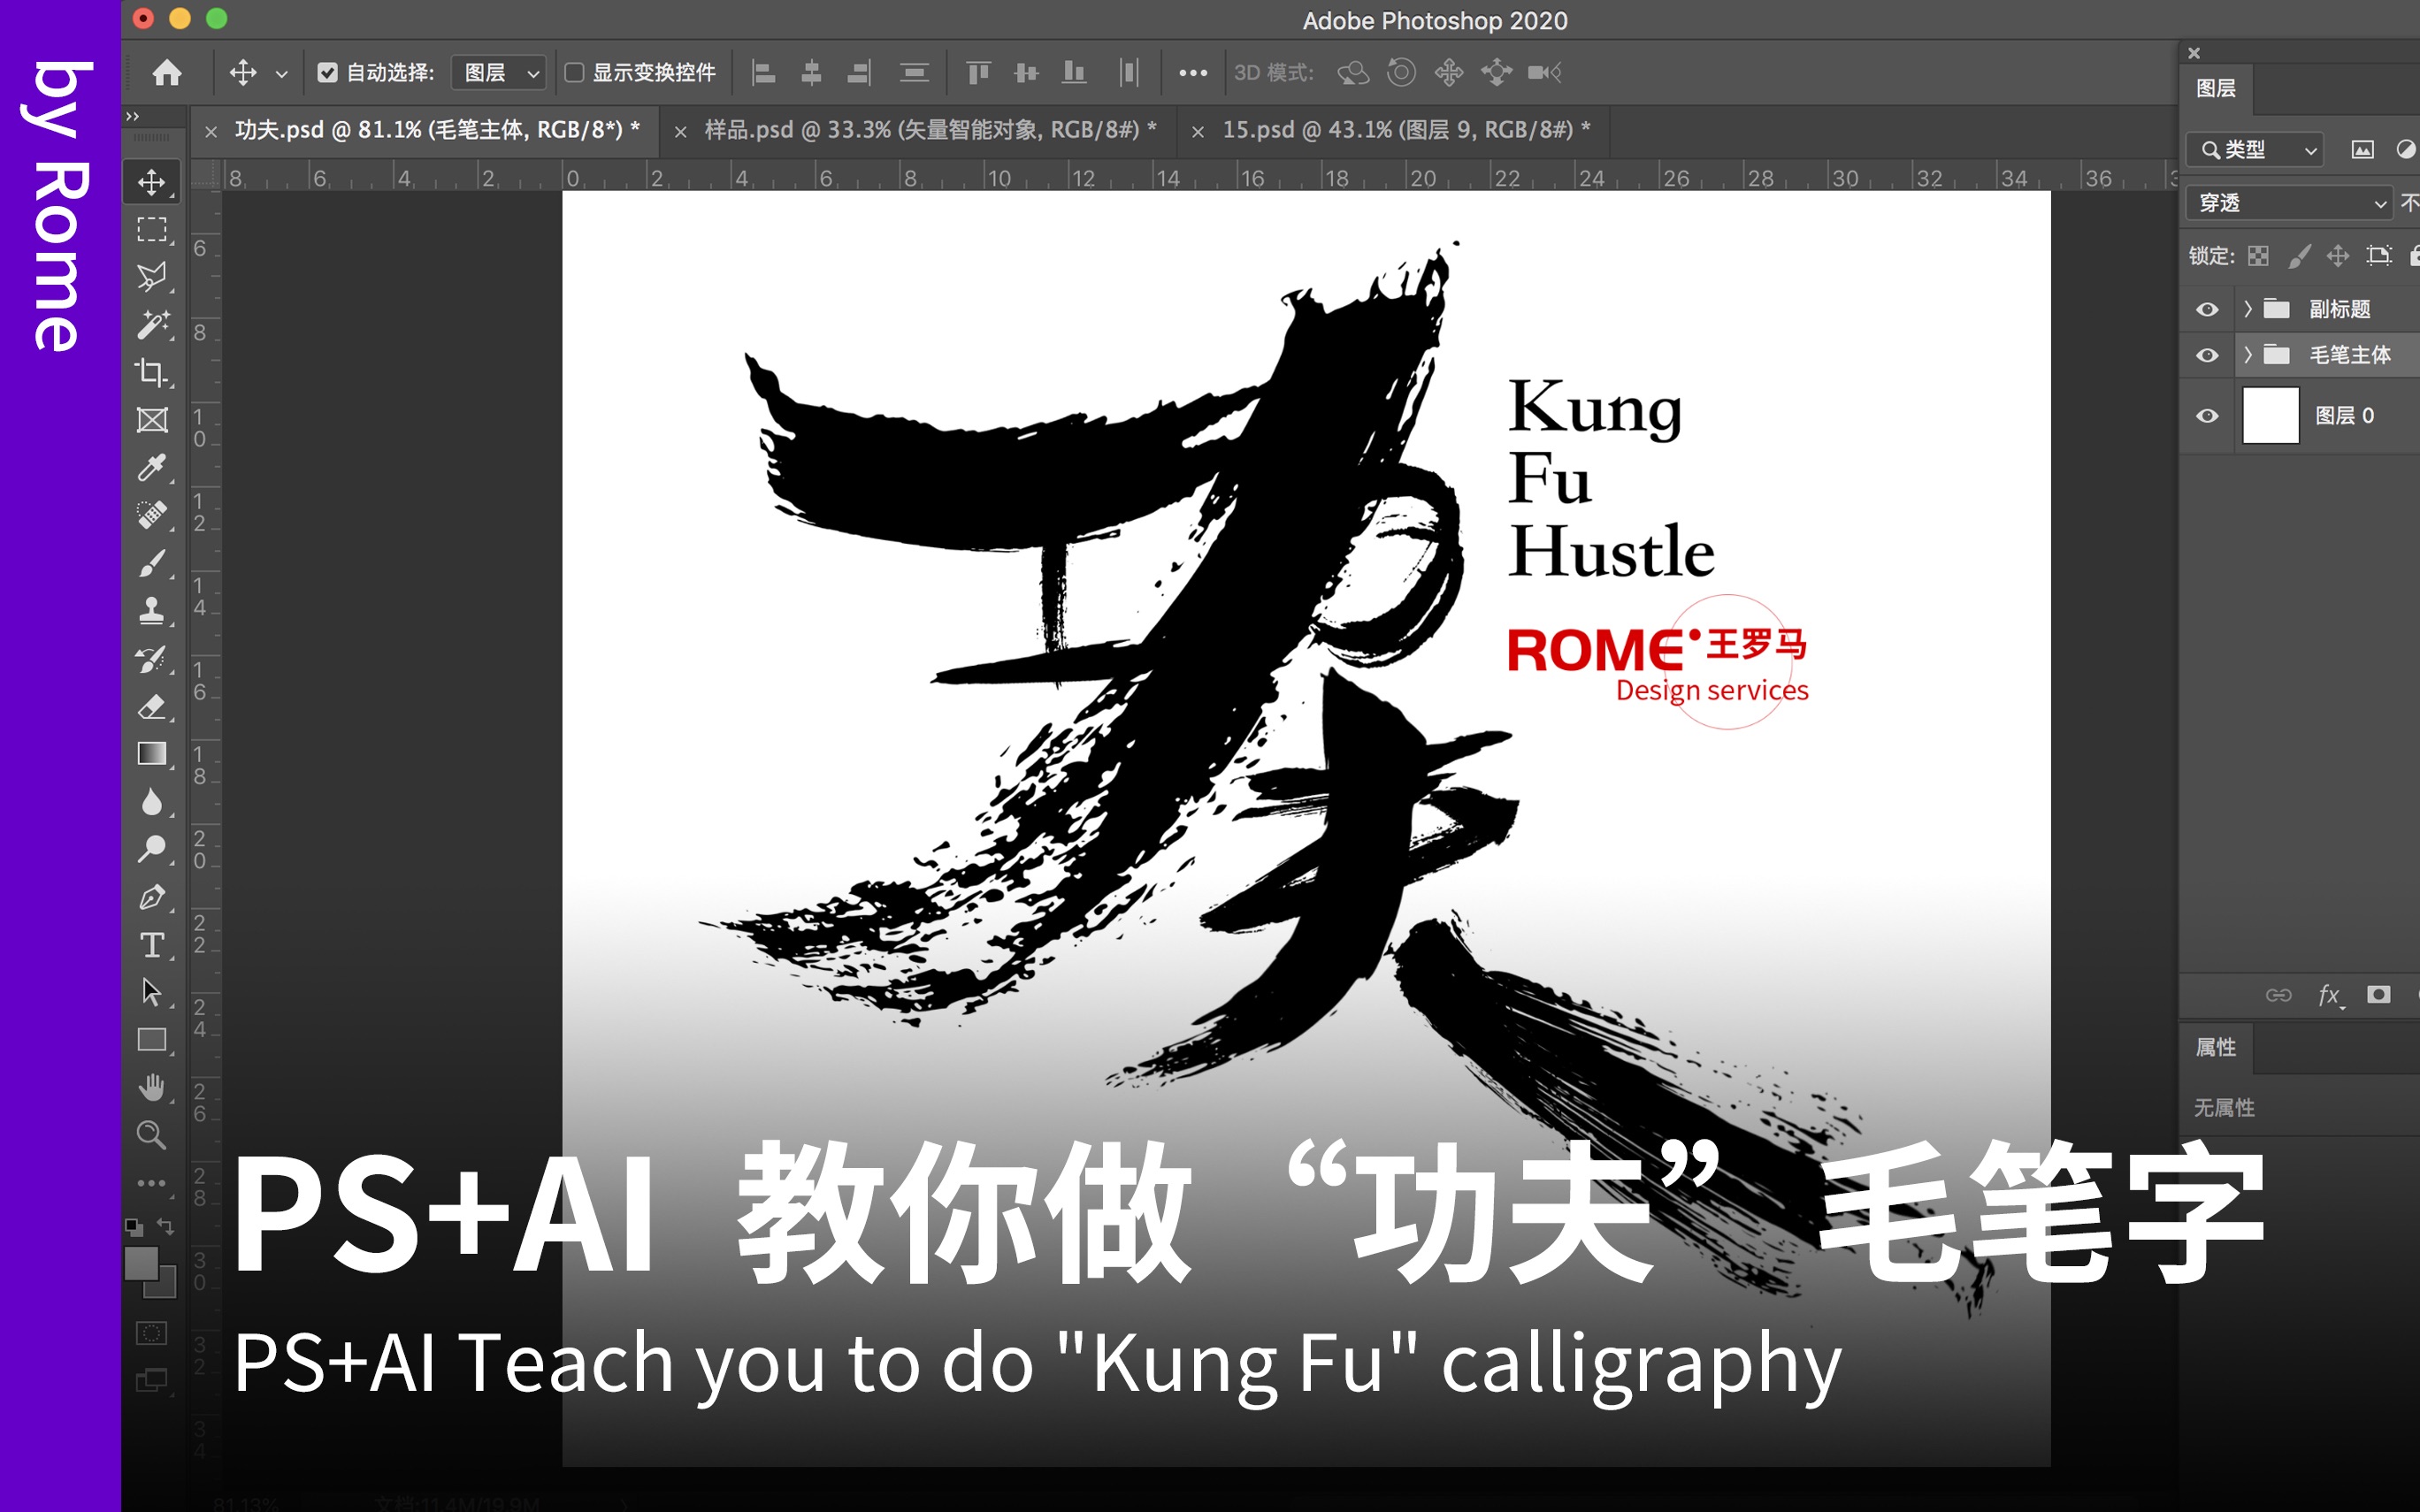
Task: Link layers button in Layers panel
Action: pyautogui.click(x=2279, y=995)
